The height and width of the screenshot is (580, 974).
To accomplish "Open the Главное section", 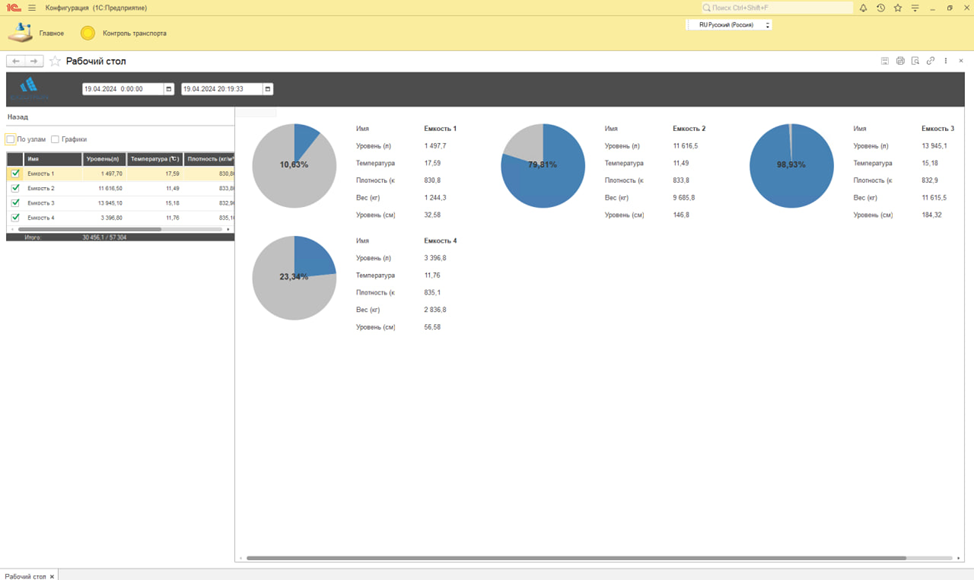I will pyautogui.click(x=52, y=34).
